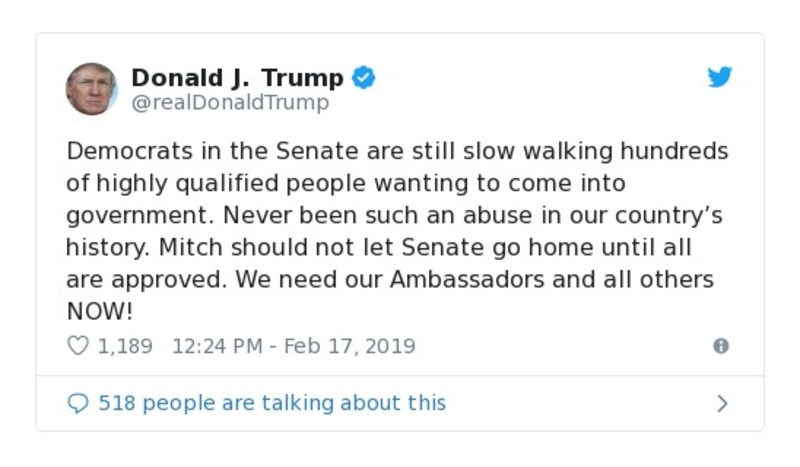Open the Donald J. Trump display name
This screenshot has height=467, width=800.
point(237,77)
